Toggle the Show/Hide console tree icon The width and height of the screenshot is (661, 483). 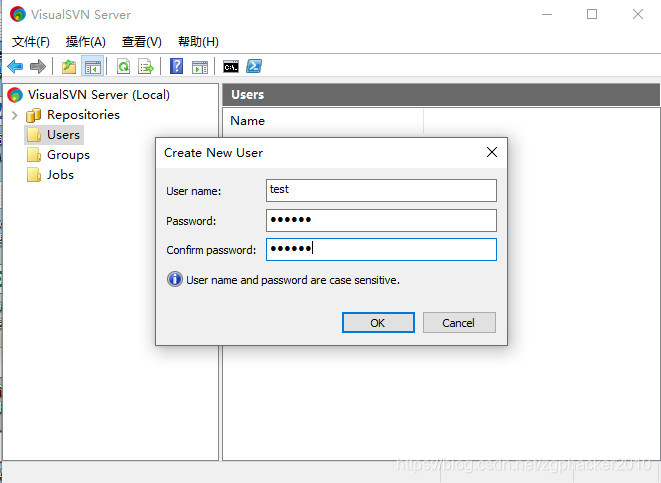click(x=92, y=66)
